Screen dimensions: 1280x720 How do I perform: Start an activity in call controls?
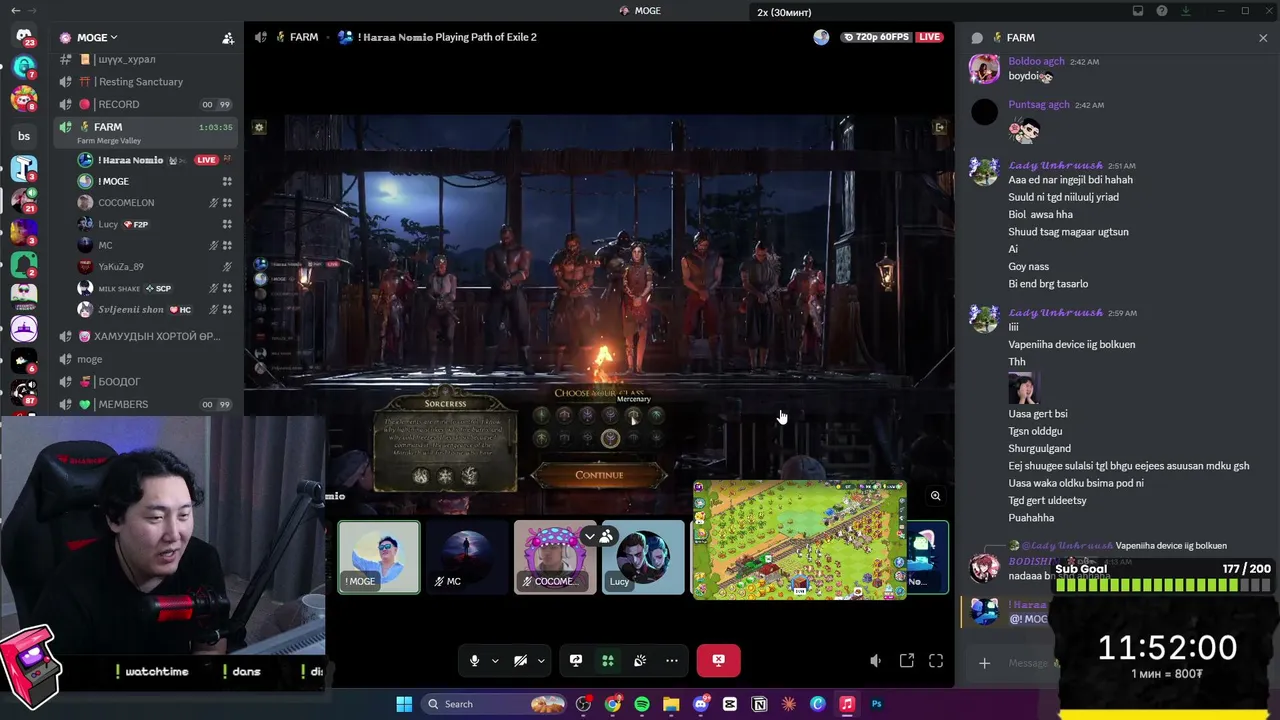click(x=607, y=660)
